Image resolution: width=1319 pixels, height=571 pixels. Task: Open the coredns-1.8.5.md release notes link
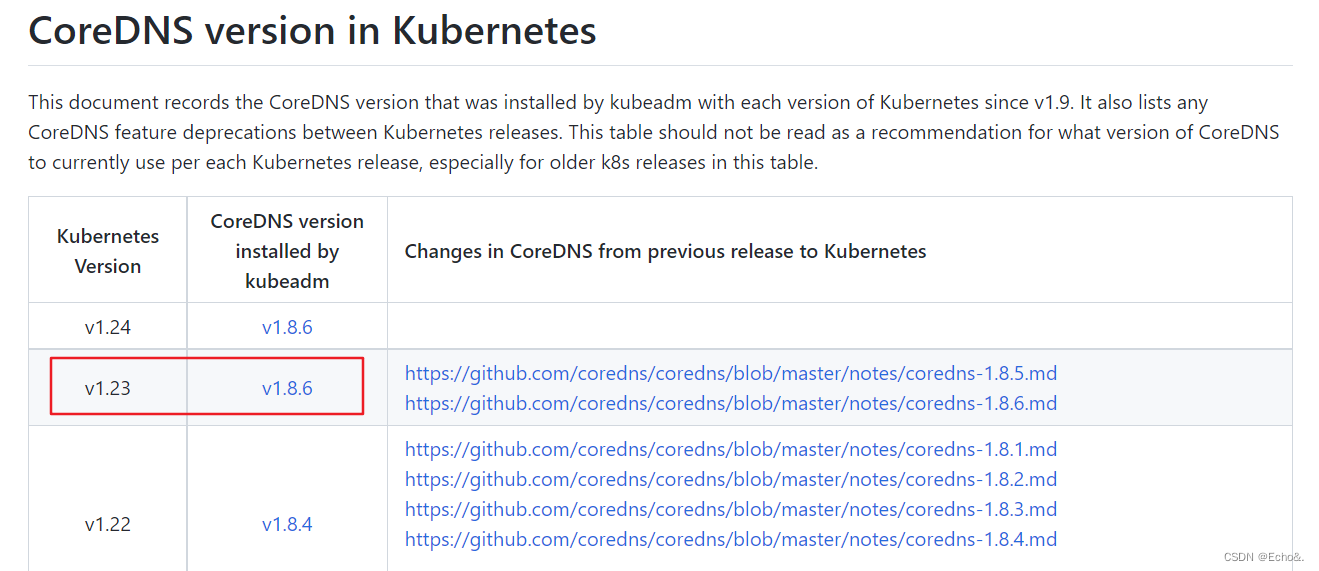pyautogui.click(x=731, y=373)
